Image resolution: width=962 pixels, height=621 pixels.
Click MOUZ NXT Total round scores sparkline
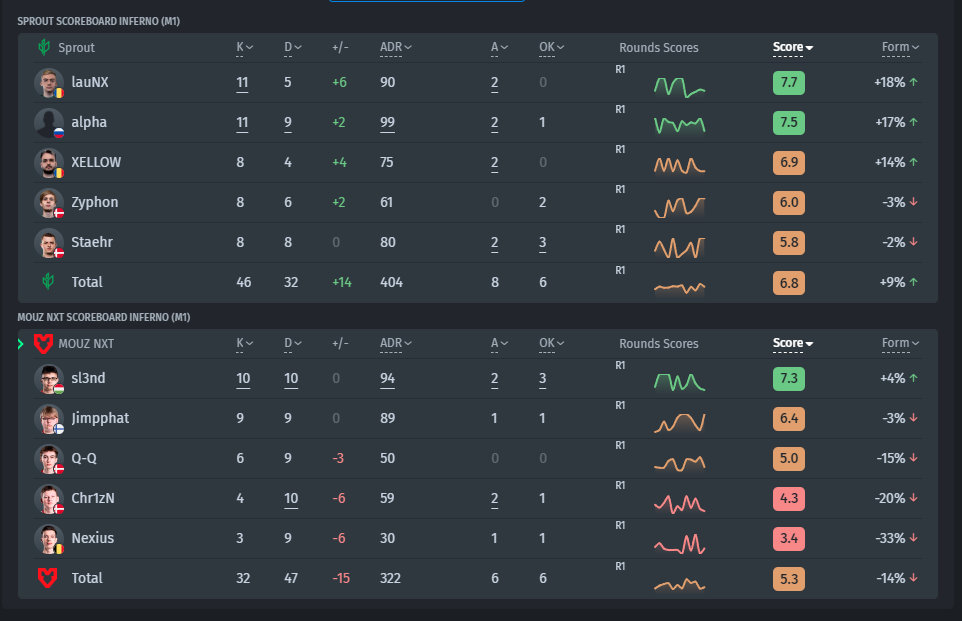click(x=680, y=585)
